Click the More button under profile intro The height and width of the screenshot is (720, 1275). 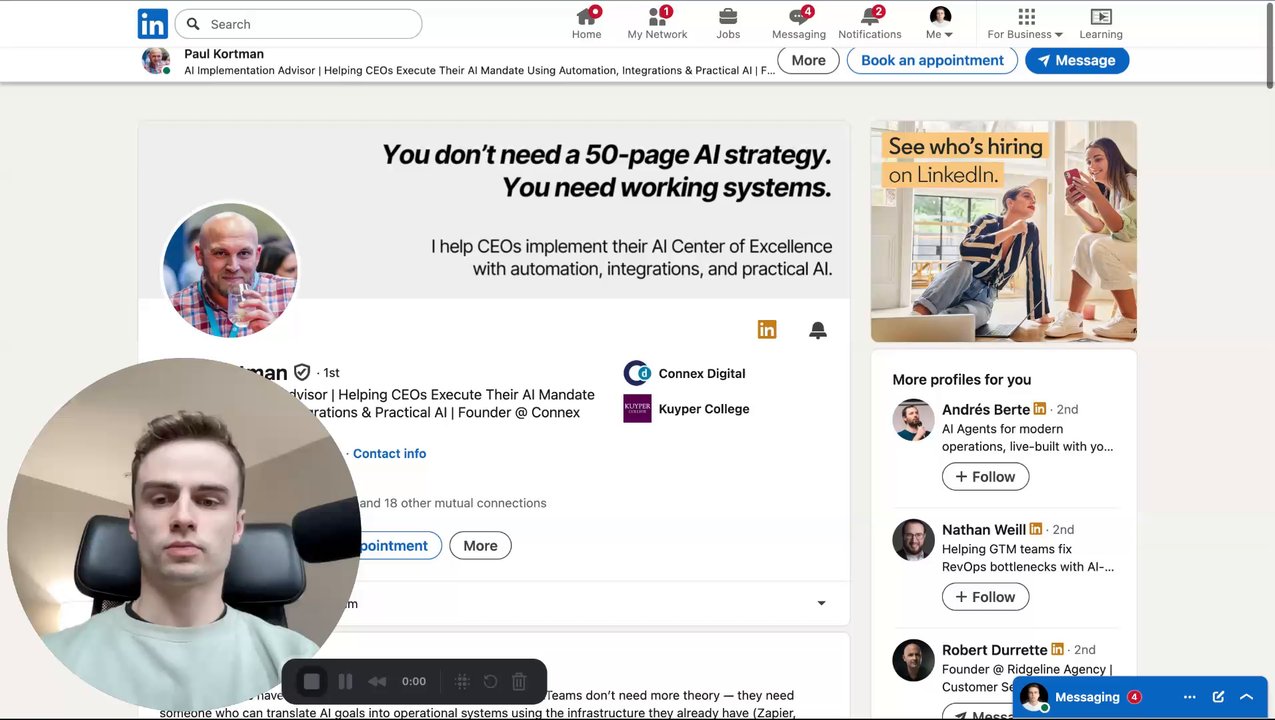tap(480, 545)
